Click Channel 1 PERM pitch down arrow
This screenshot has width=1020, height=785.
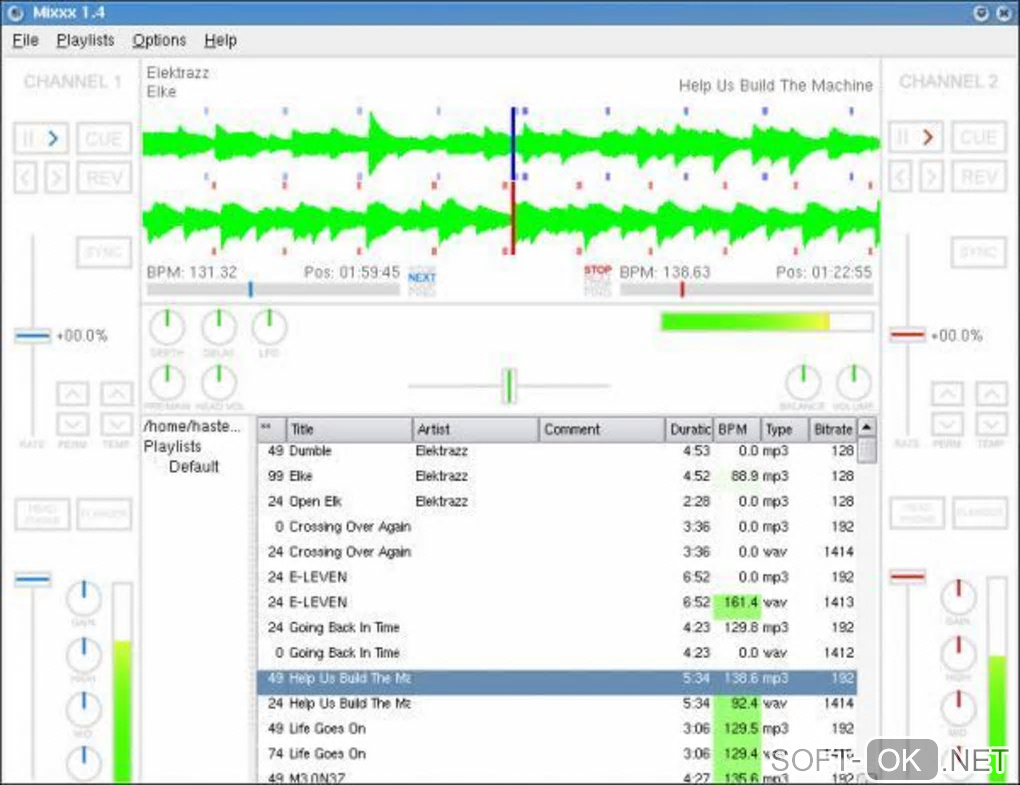coord(72,425)
